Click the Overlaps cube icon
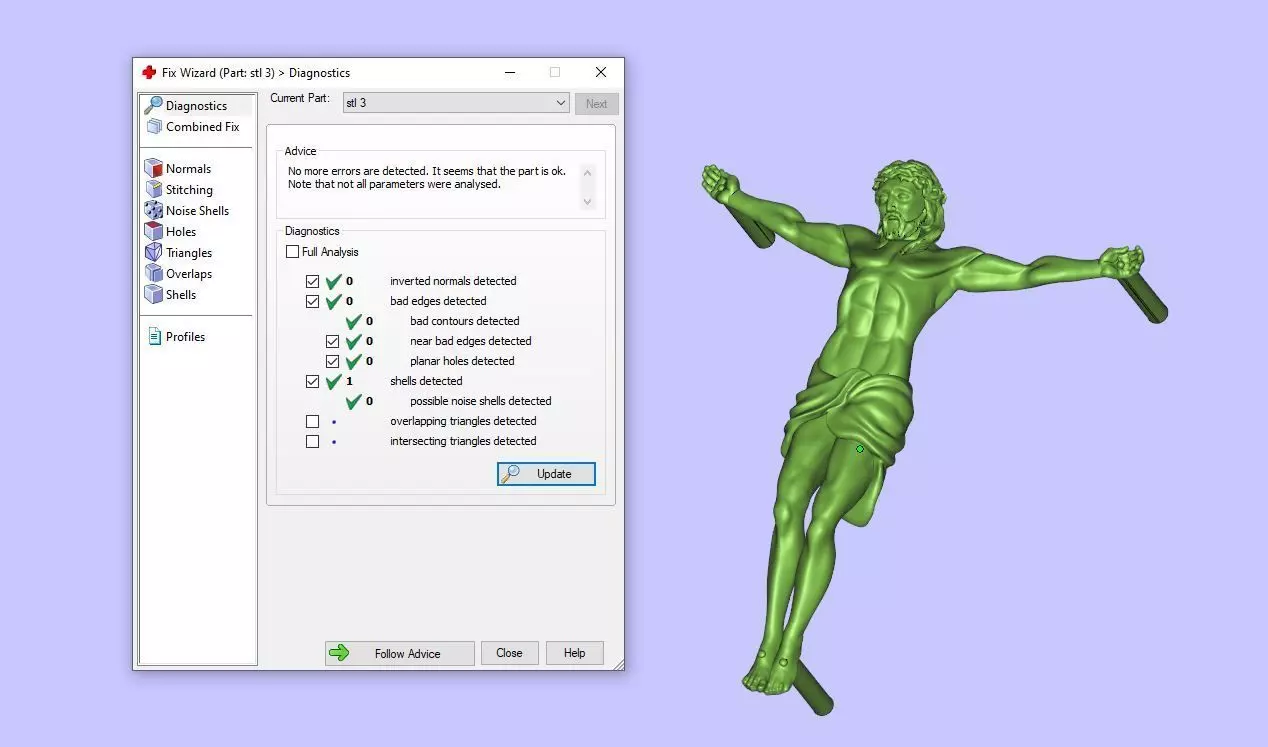This screenshot has height=747, width=1268. (x=153, y=273)
